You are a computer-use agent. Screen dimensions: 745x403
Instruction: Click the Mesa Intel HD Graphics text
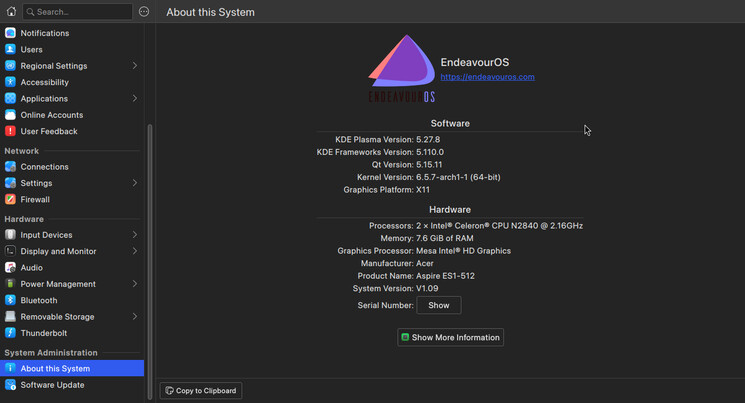[463, 250]
